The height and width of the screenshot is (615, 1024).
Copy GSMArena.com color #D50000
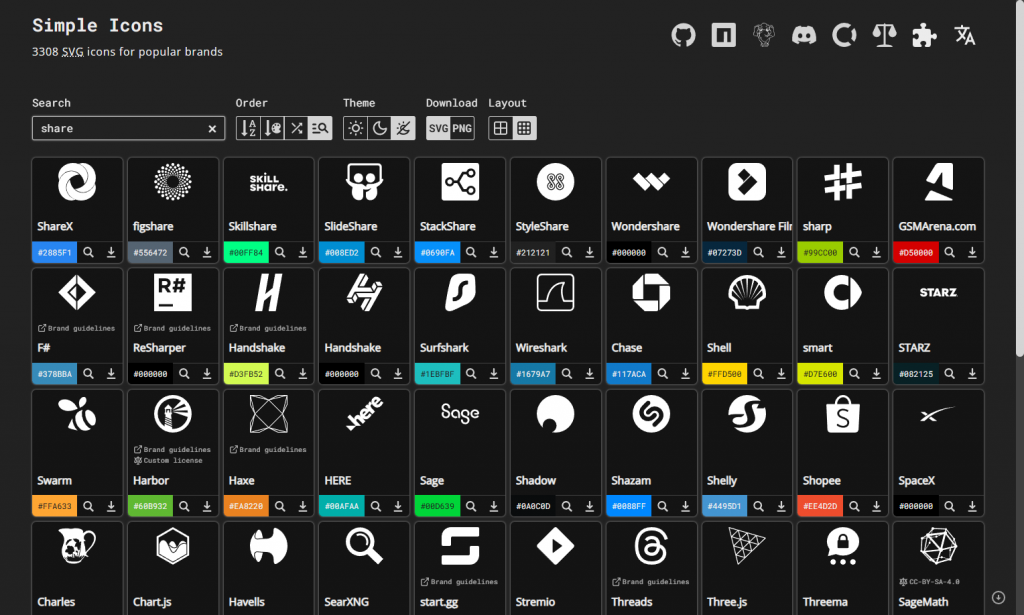click(x=916, y=253)
